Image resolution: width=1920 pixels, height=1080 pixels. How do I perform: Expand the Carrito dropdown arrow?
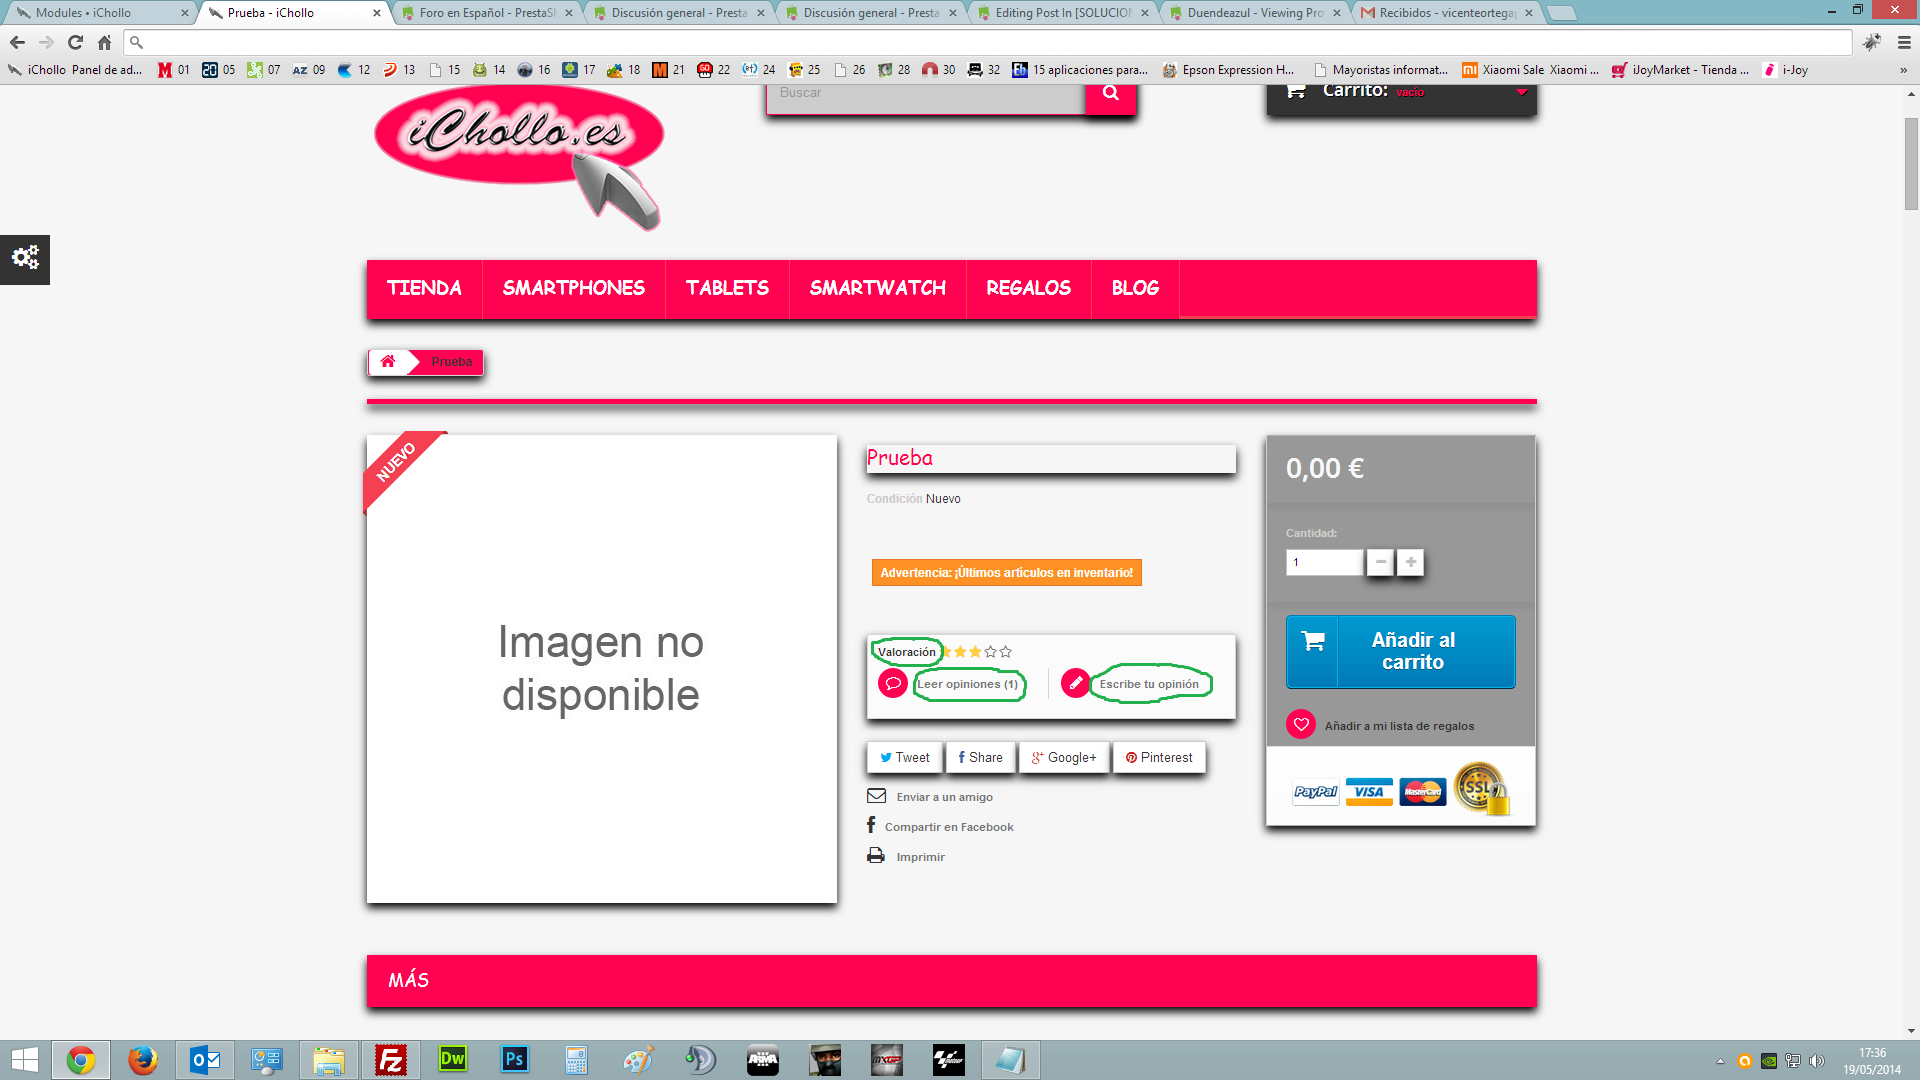1521,92
